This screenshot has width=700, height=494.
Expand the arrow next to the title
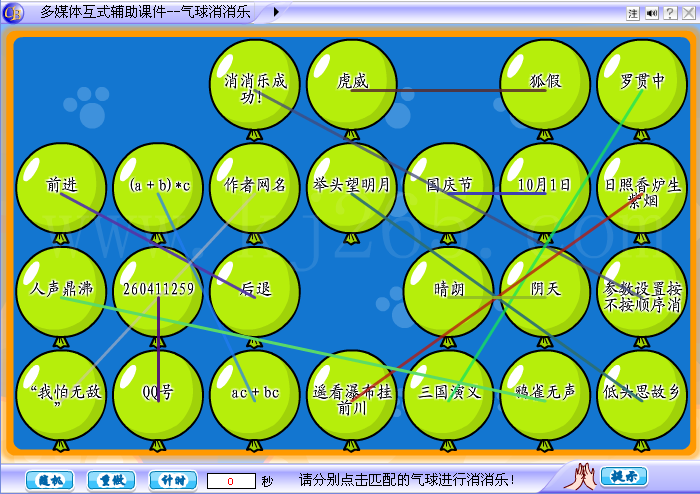tap(276, 13)
